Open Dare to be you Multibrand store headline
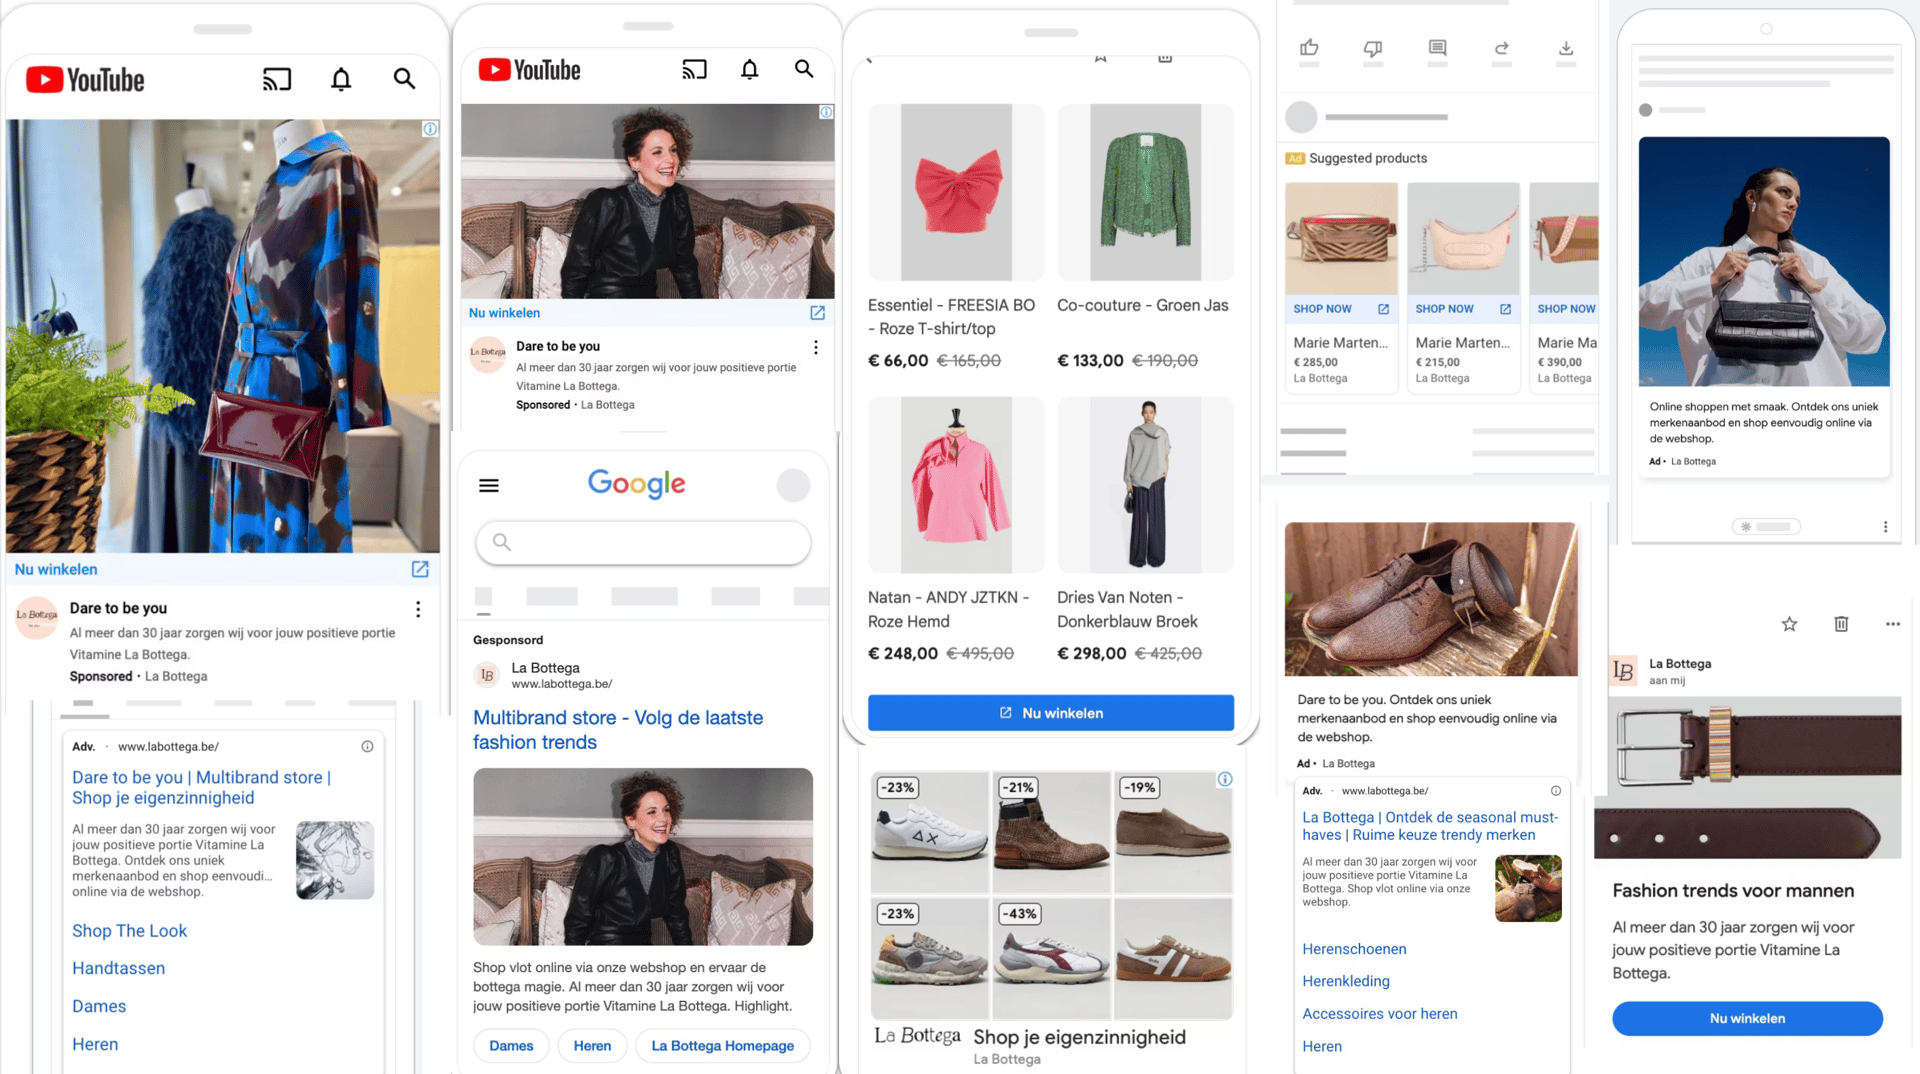The height and width of the screenshot is (1074, 1920). point(201,788)
